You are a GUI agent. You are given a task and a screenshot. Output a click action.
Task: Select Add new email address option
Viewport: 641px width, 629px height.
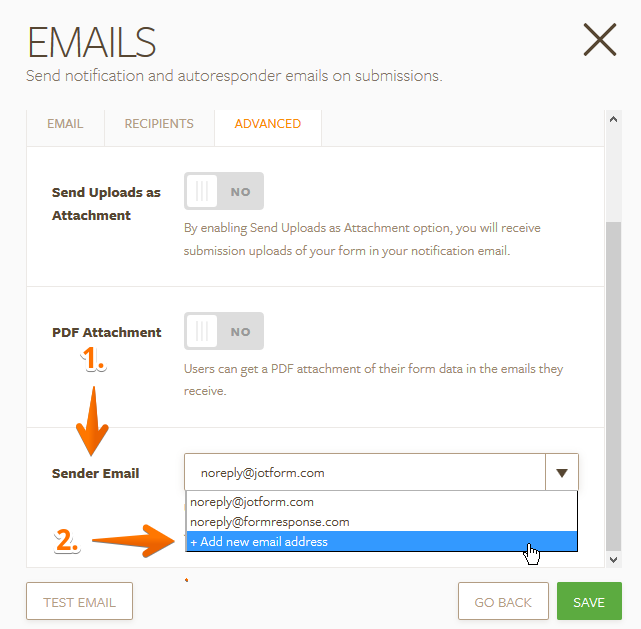click(259, 542)
